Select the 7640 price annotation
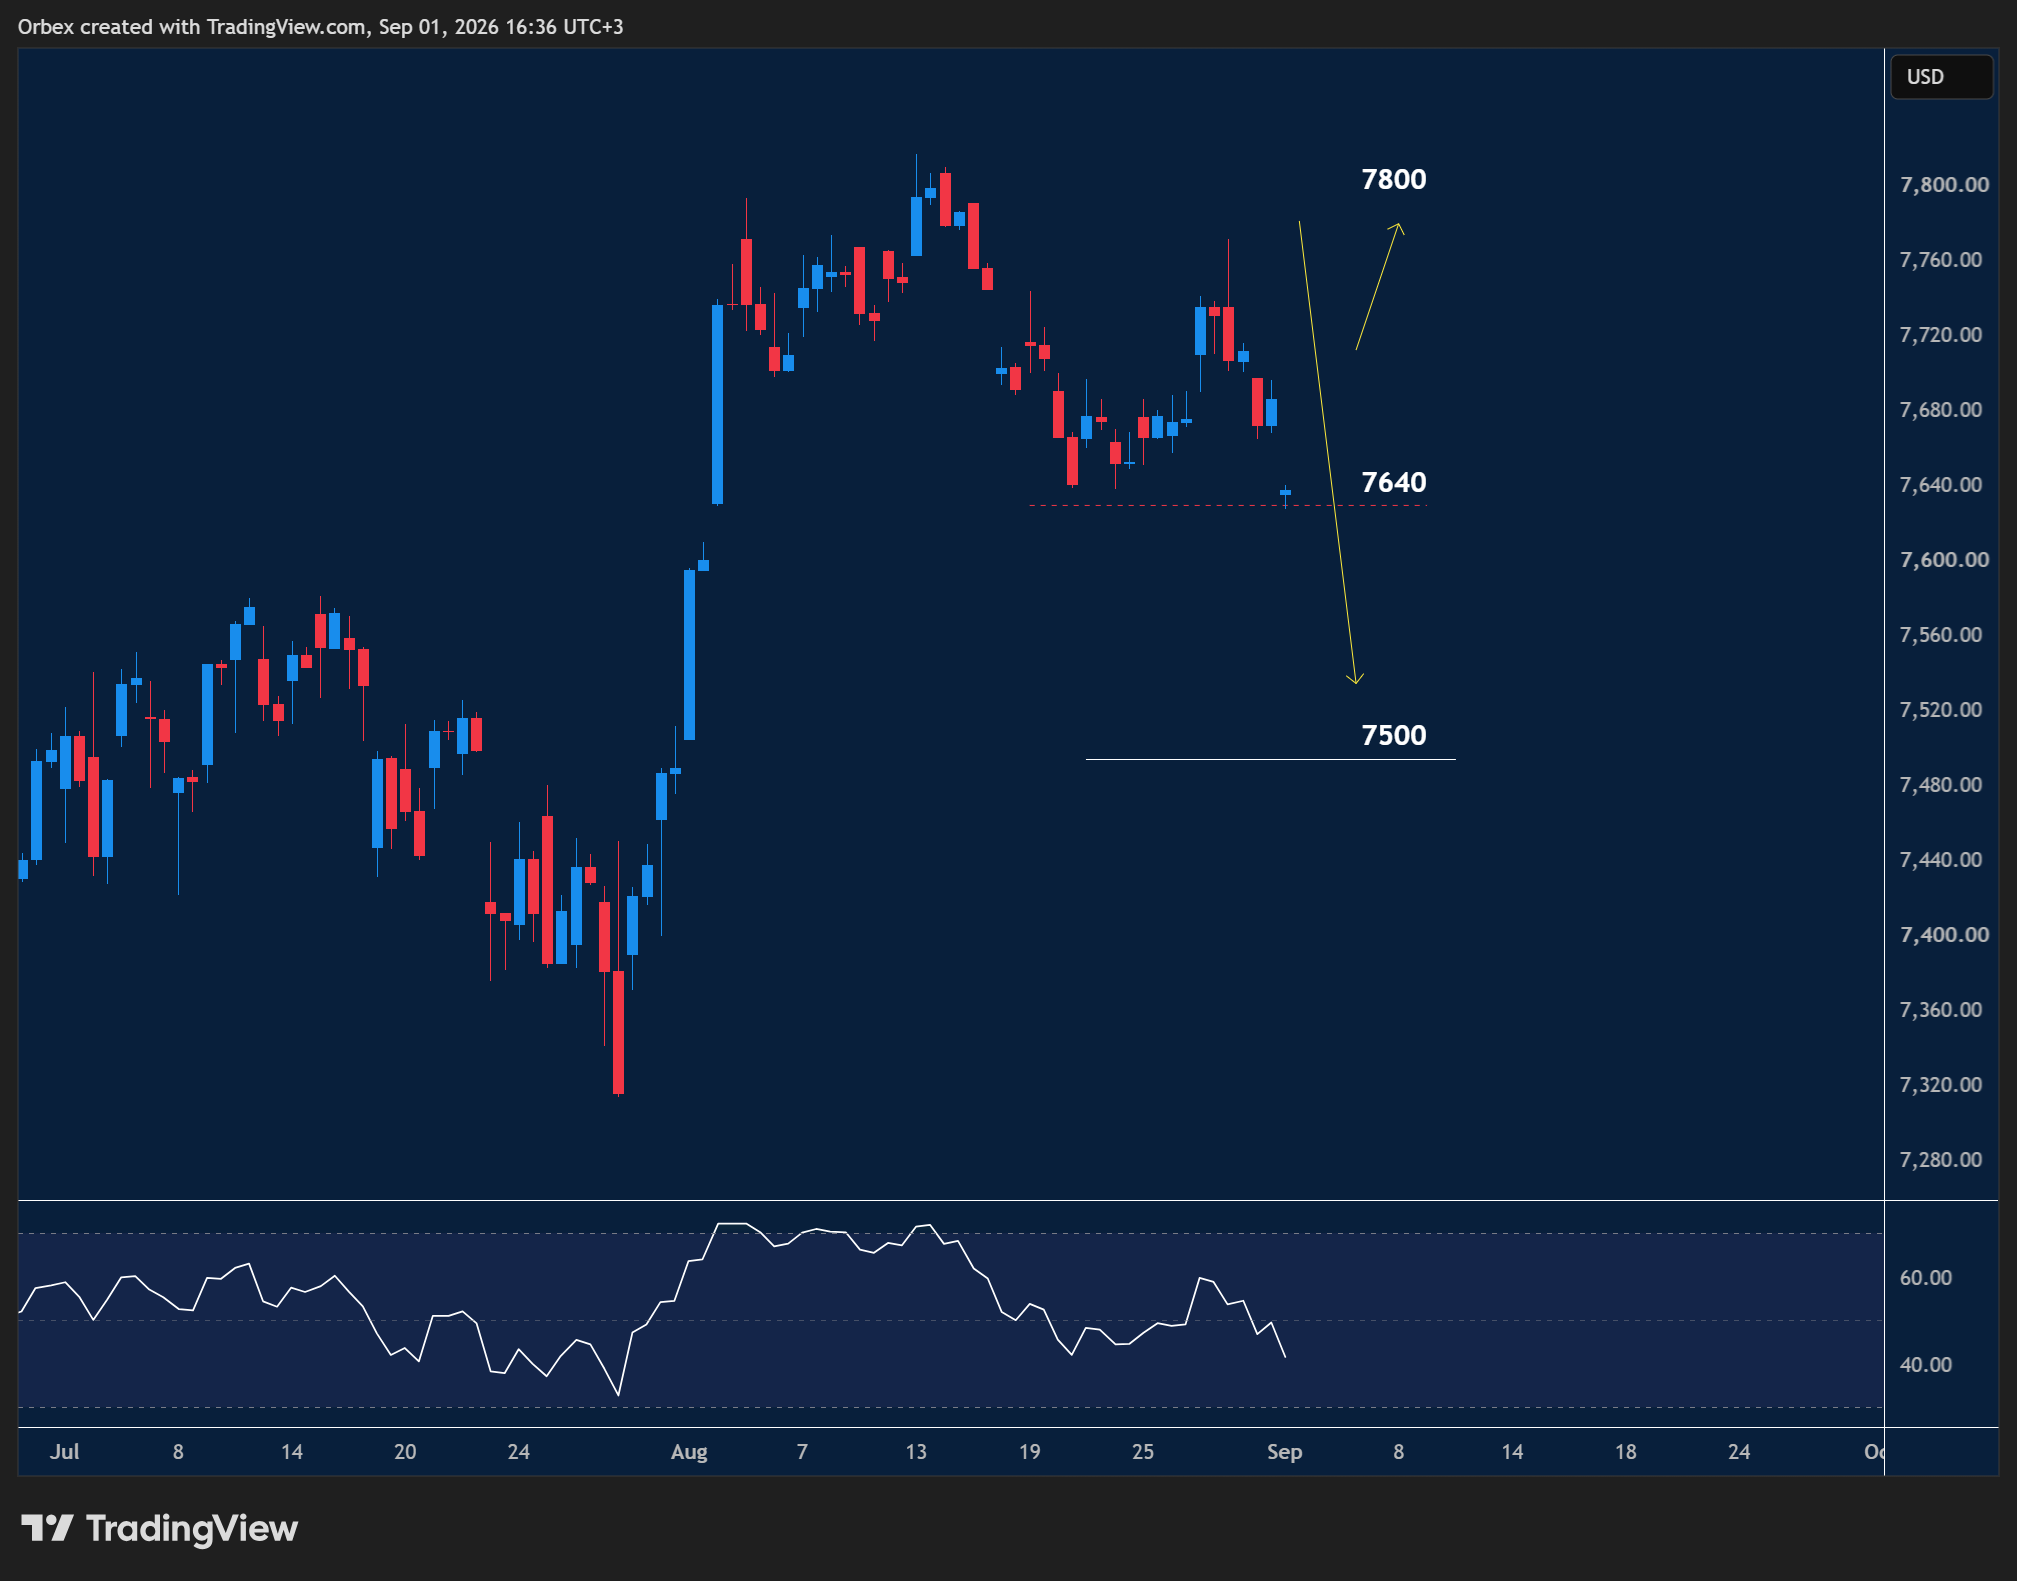 (x=1394, y=483)
